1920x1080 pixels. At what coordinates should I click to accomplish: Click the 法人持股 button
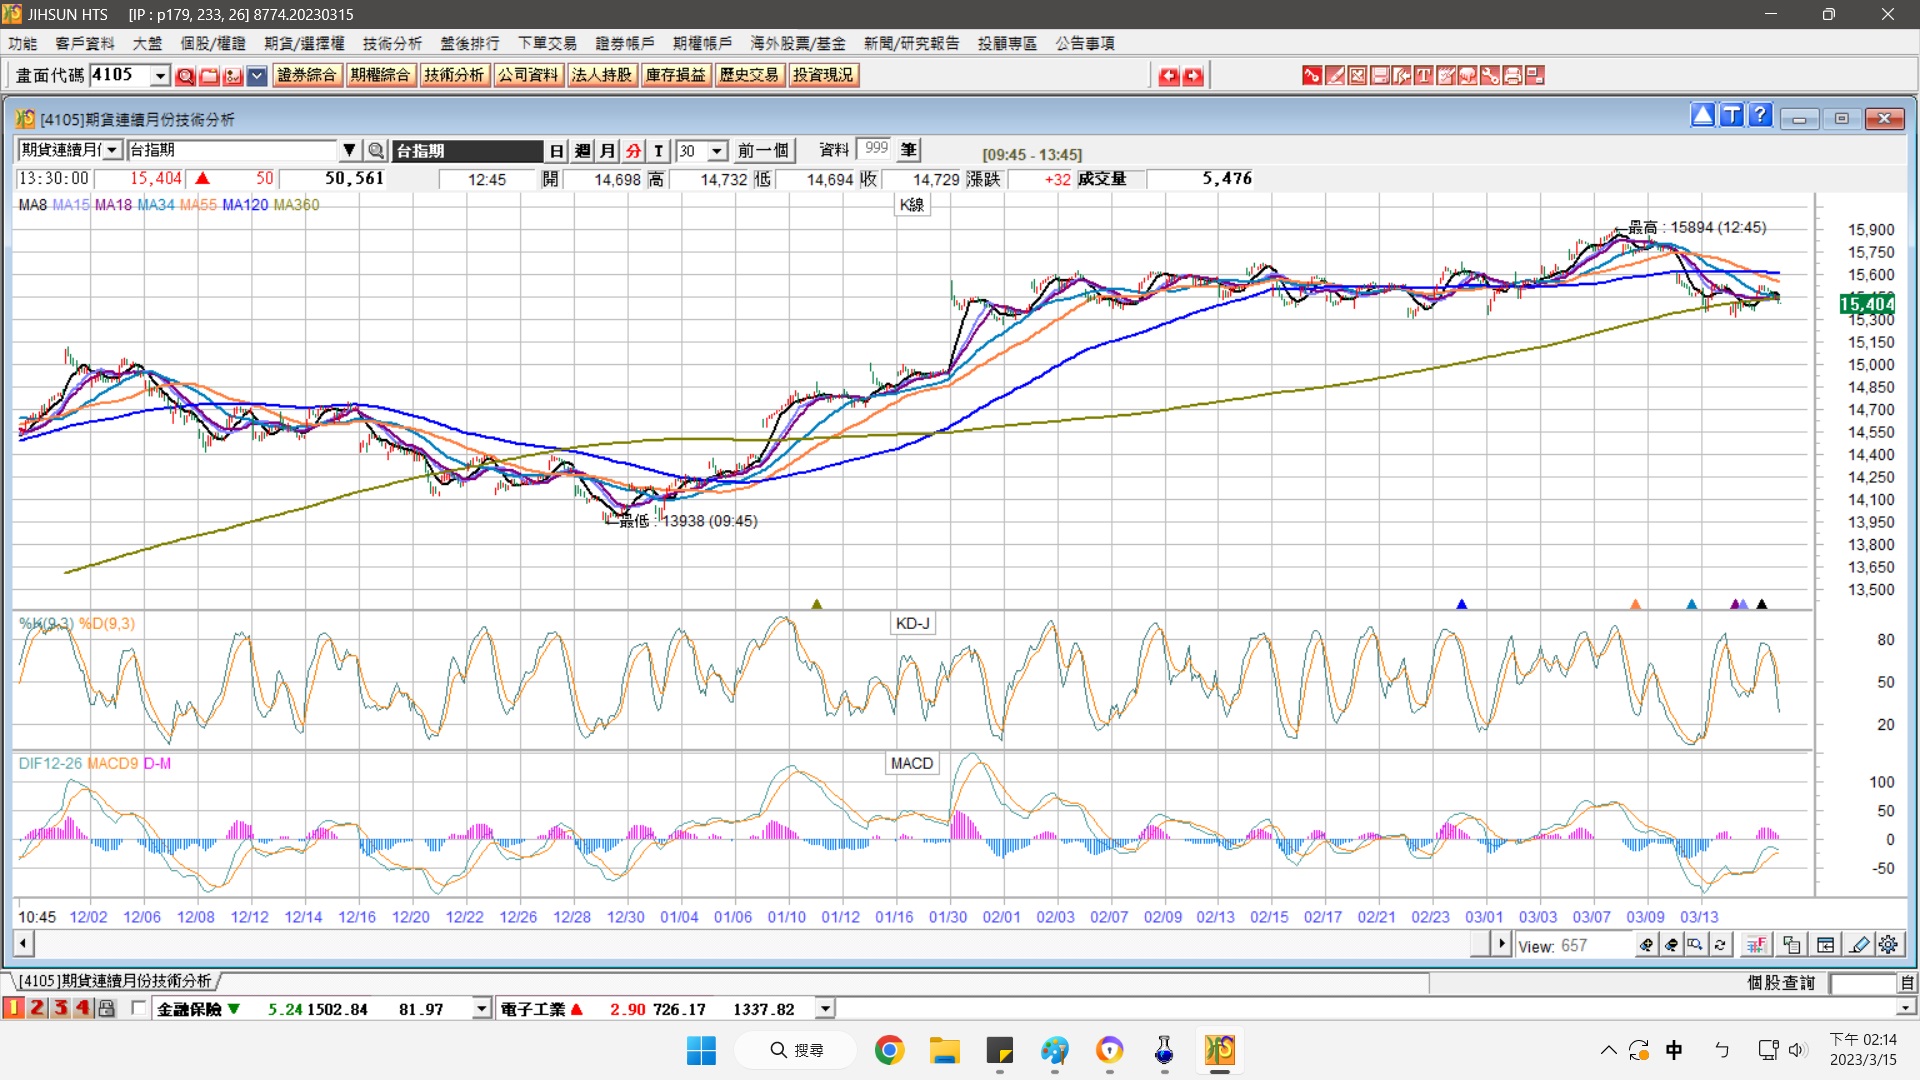(x=601, y=75)
